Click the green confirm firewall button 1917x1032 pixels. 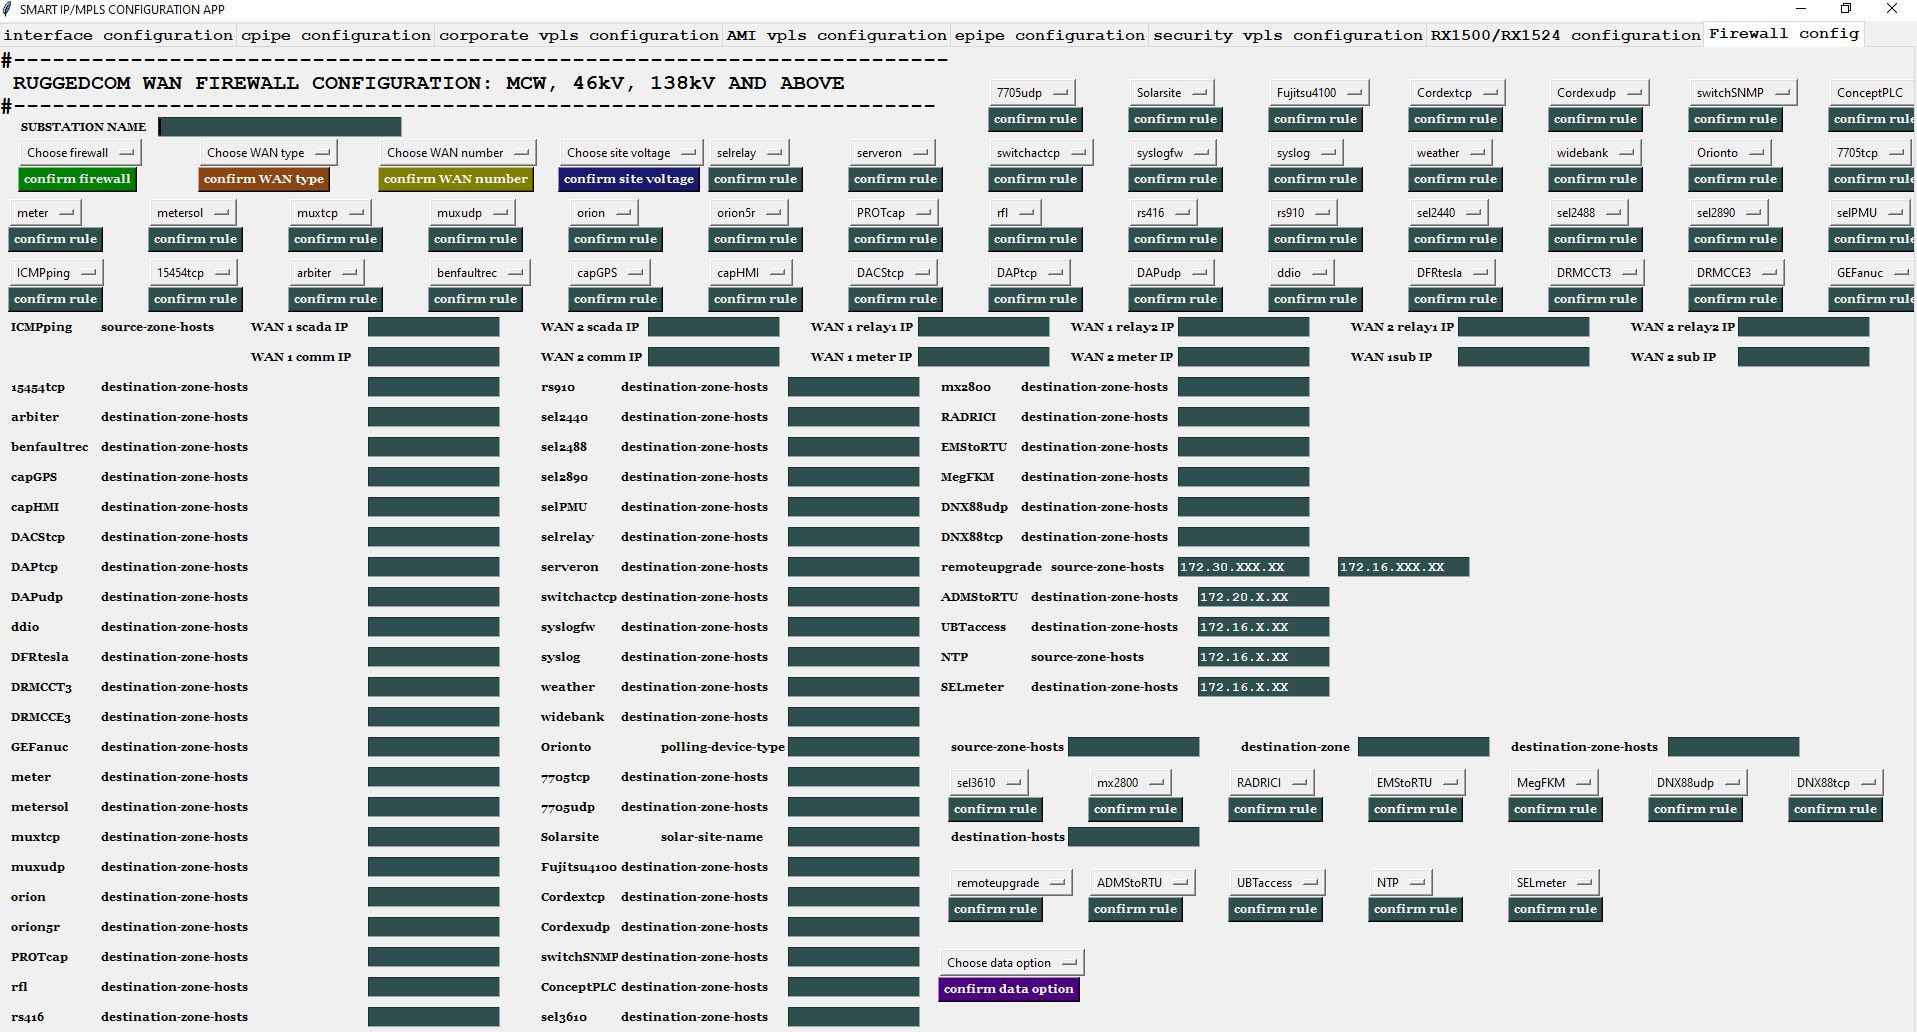[x=77, y=179]
